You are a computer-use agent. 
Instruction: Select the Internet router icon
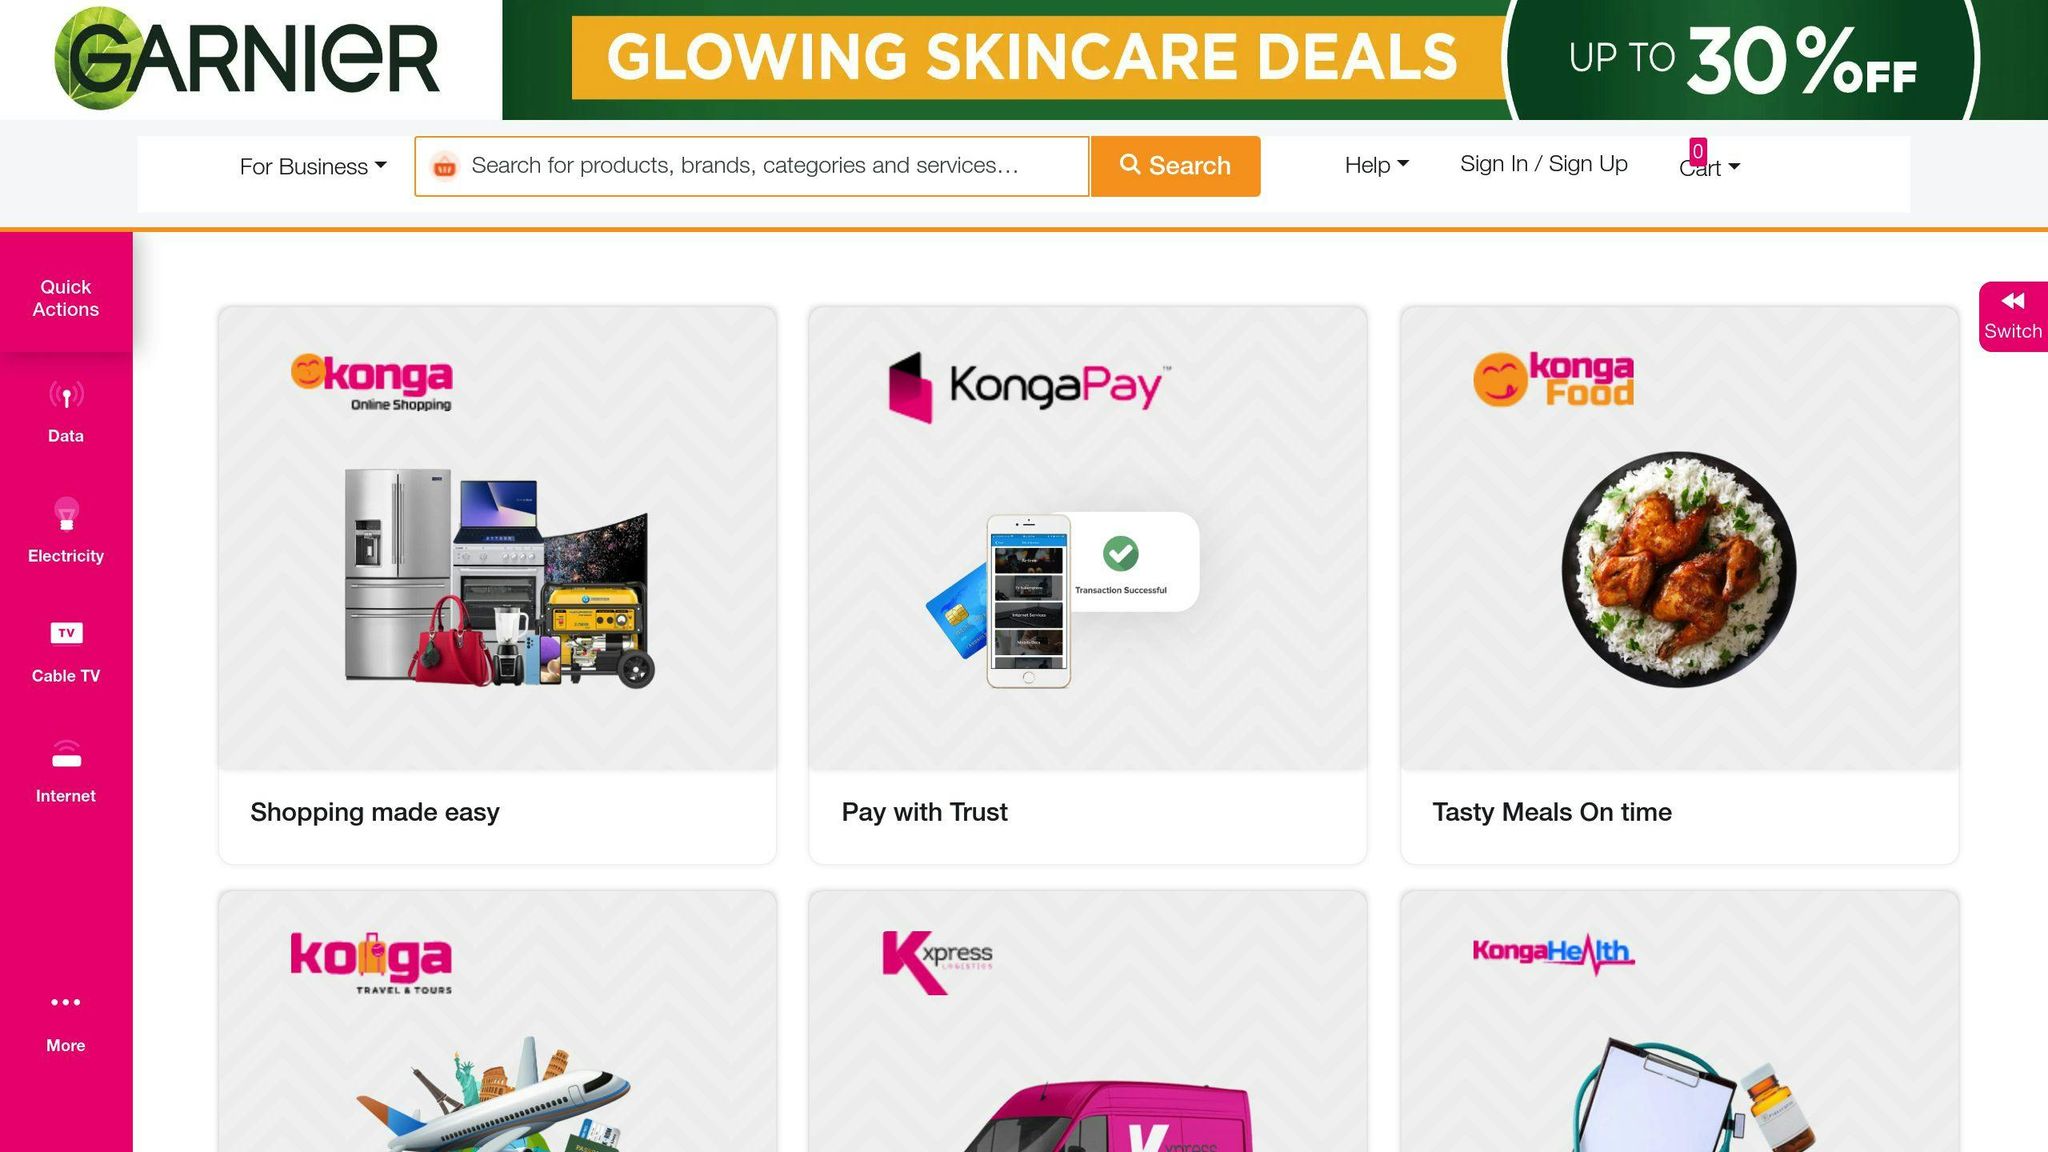click(66, 754)
